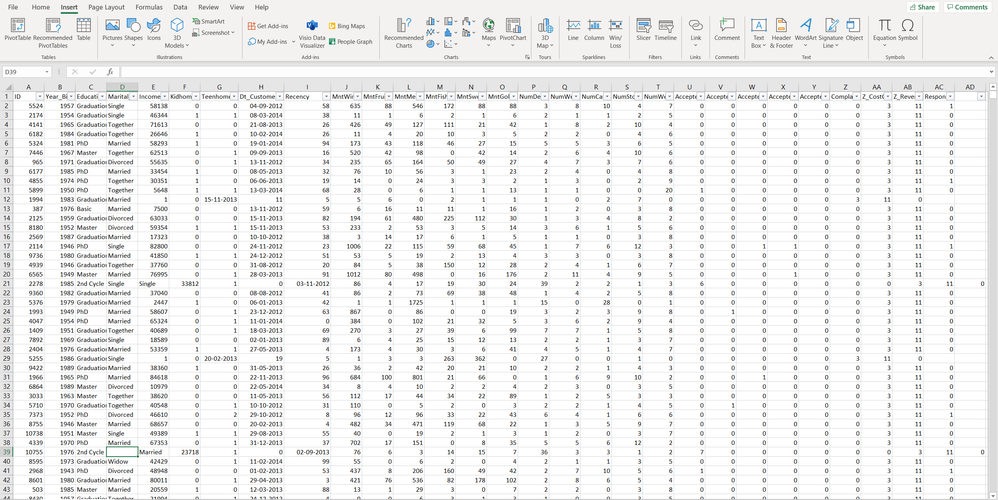
Task: Insert a Text Box
Action: pos(758,33)
